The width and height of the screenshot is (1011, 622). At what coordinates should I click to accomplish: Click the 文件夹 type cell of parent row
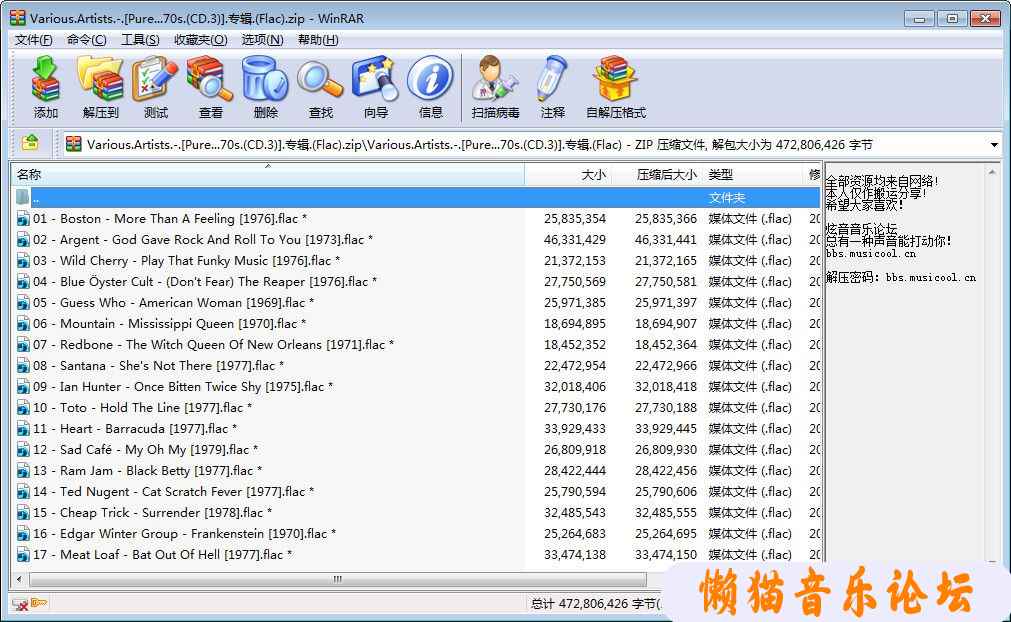[x=727, y=198]
